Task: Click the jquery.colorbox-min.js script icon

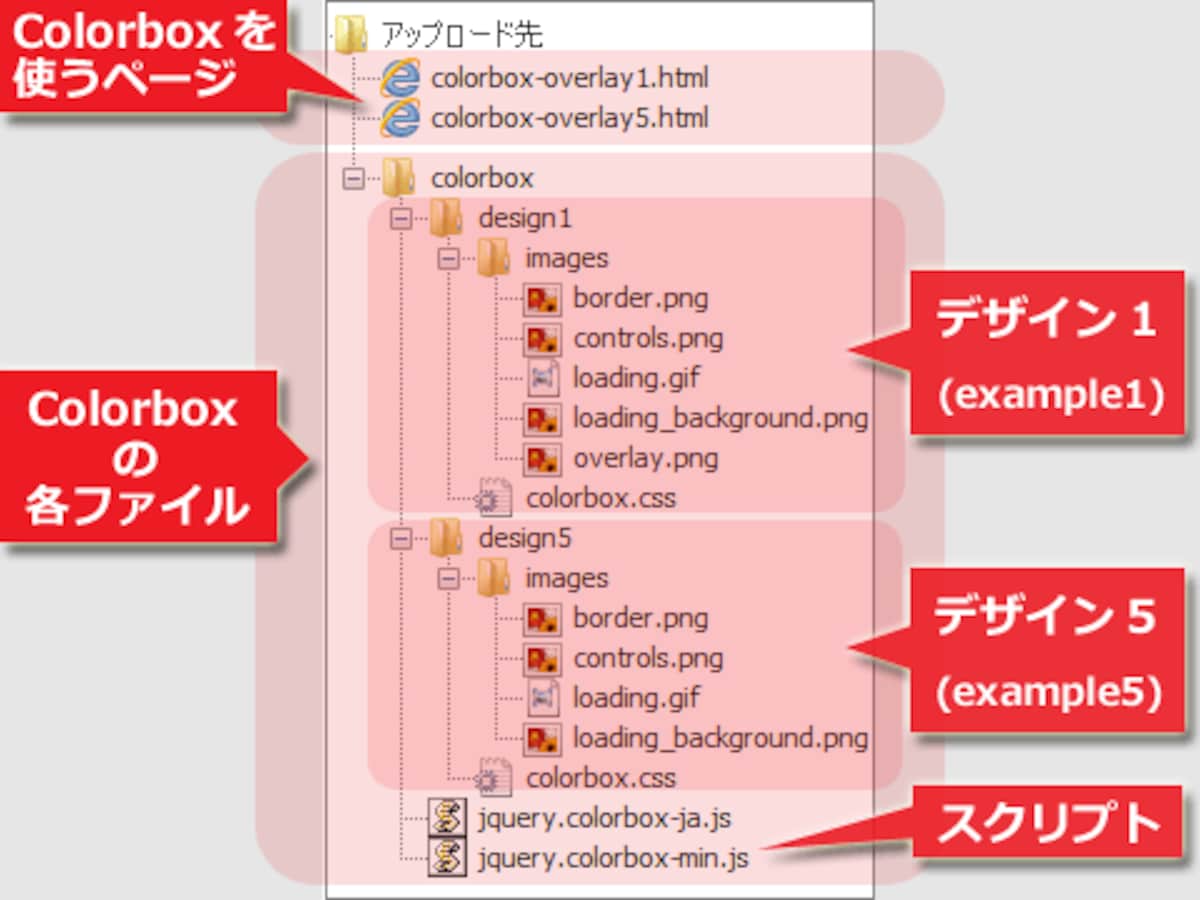Action: pyautogui.click(x=447, y=858)
